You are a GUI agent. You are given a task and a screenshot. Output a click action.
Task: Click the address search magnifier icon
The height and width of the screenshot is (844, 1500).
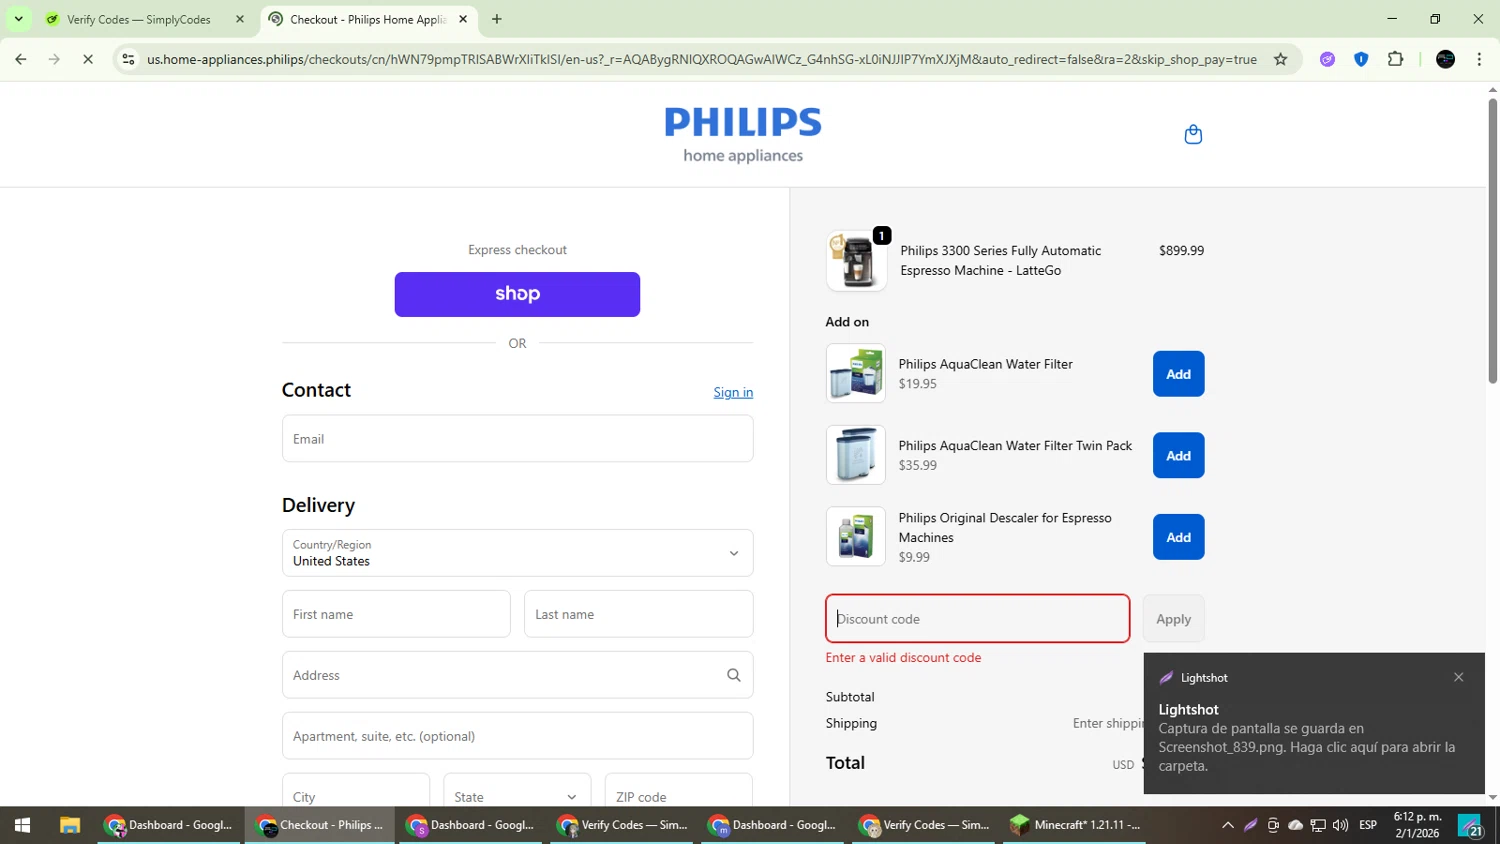click(734, 675)
